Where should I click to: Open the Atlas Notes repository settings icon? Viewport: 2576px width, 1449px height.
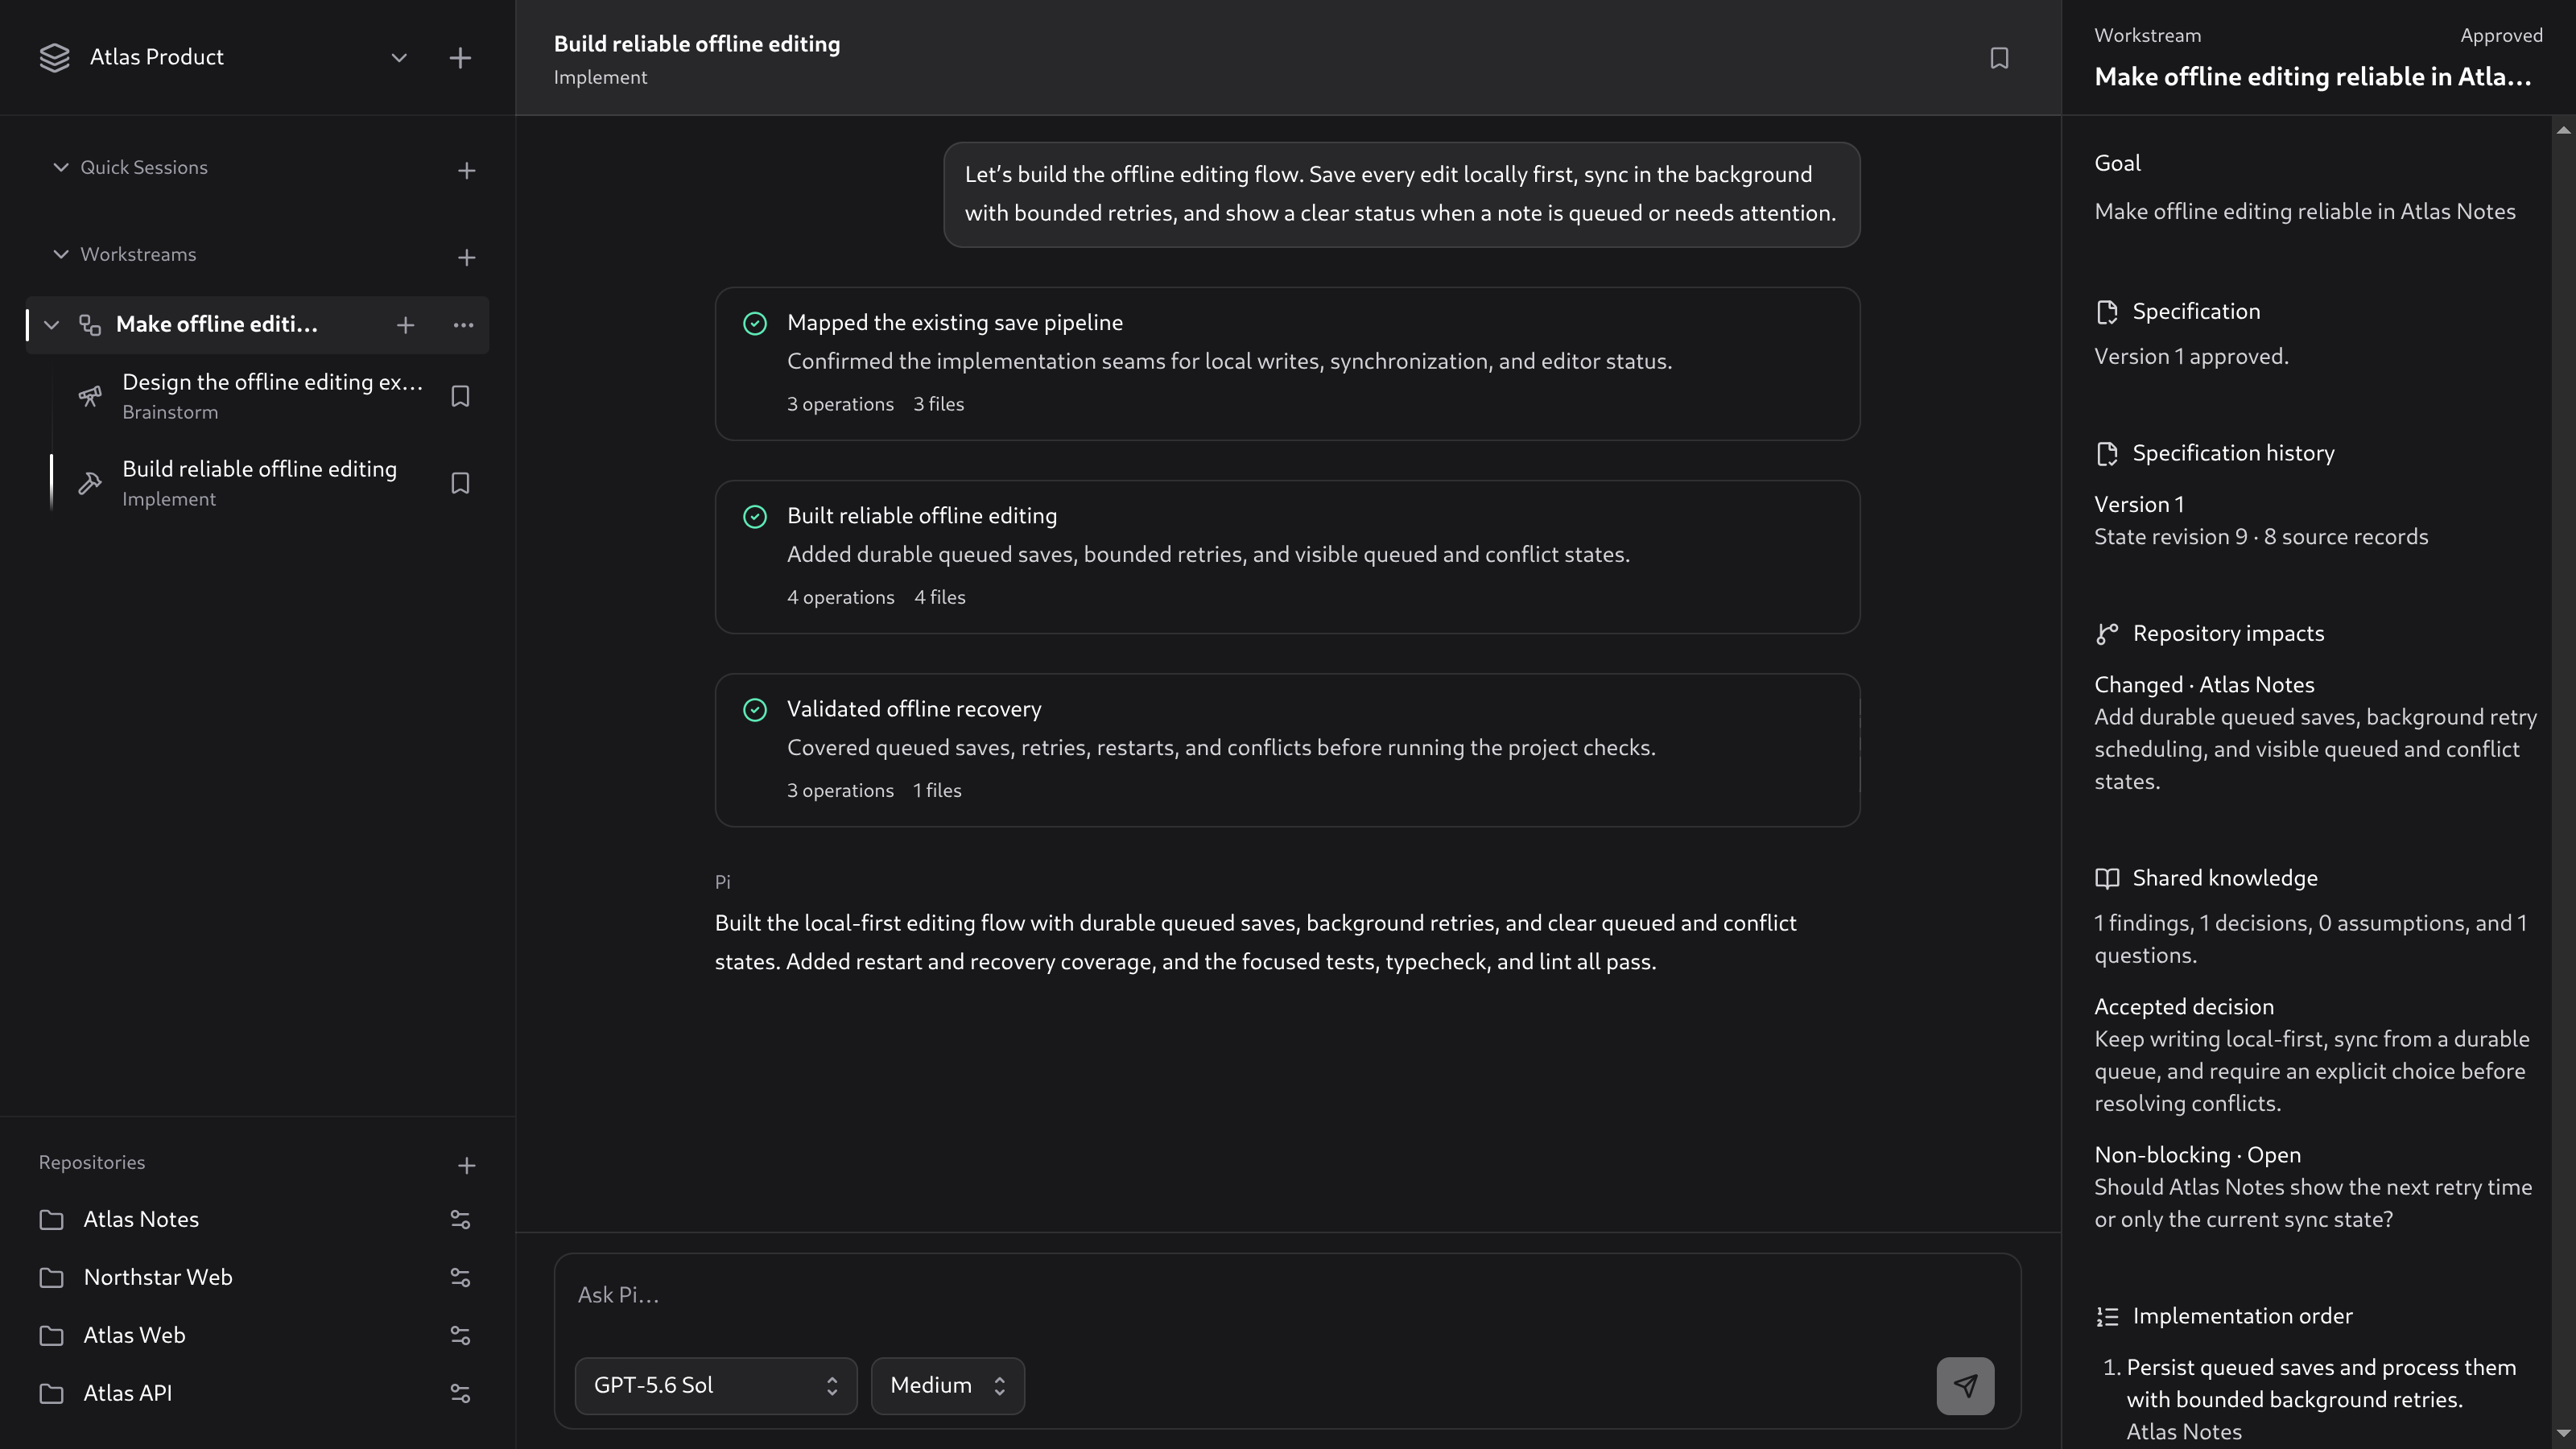(460, 1219)
